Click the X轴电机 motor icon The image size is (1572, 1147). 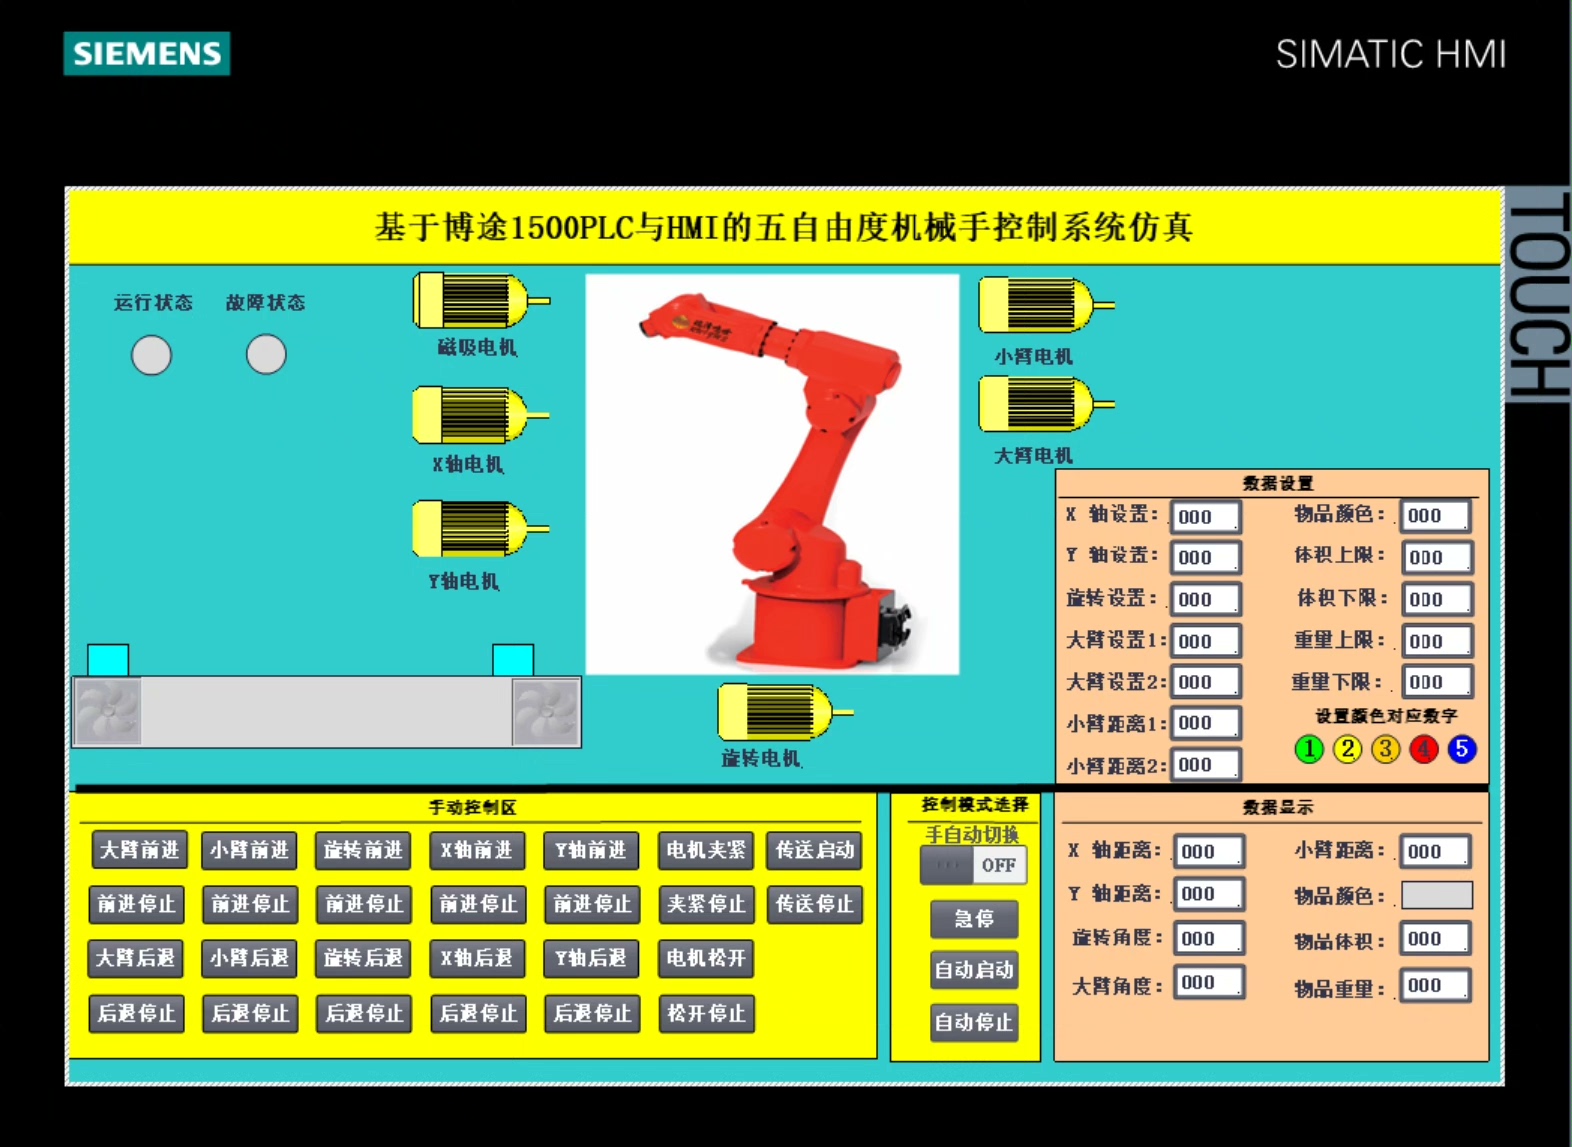point(481,415)
